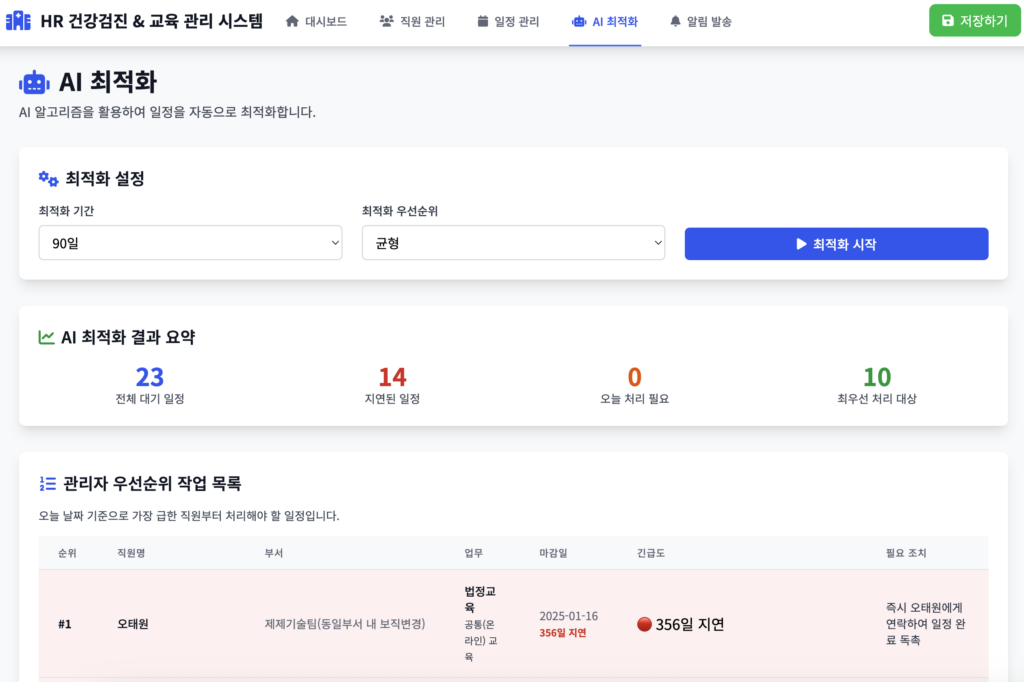Screen dimensions: 1024x682
Task: Click the 지연된 일정 count 14
Action: 392,377
